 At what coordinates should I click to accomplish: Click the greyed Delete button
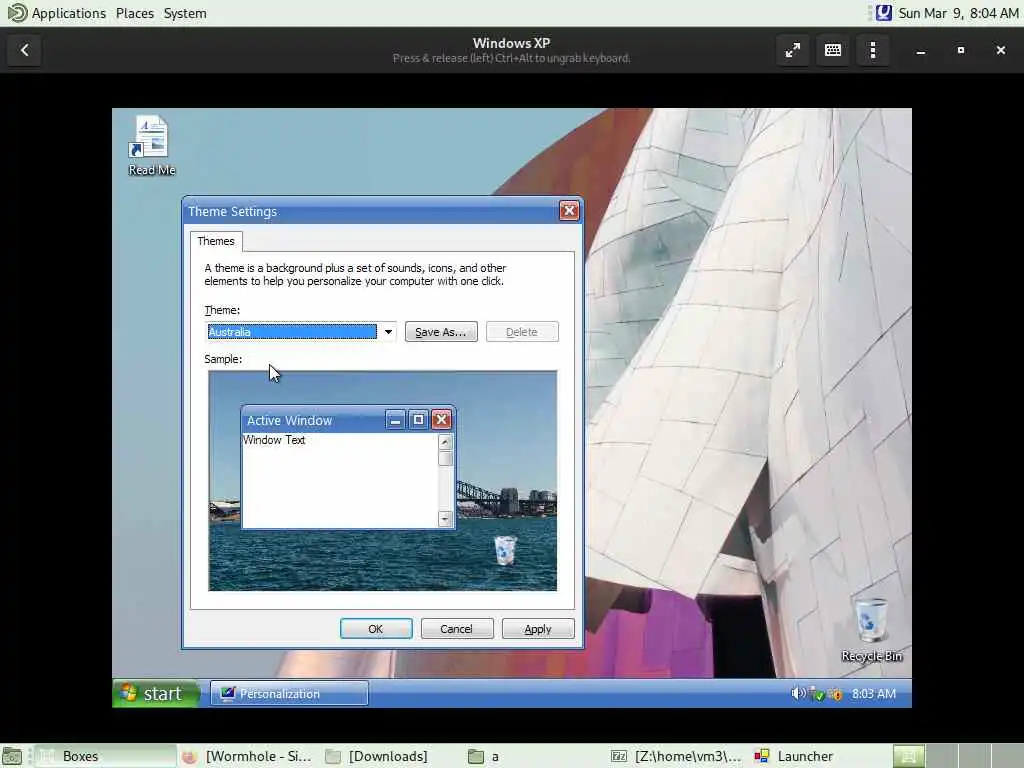[522, 332]
